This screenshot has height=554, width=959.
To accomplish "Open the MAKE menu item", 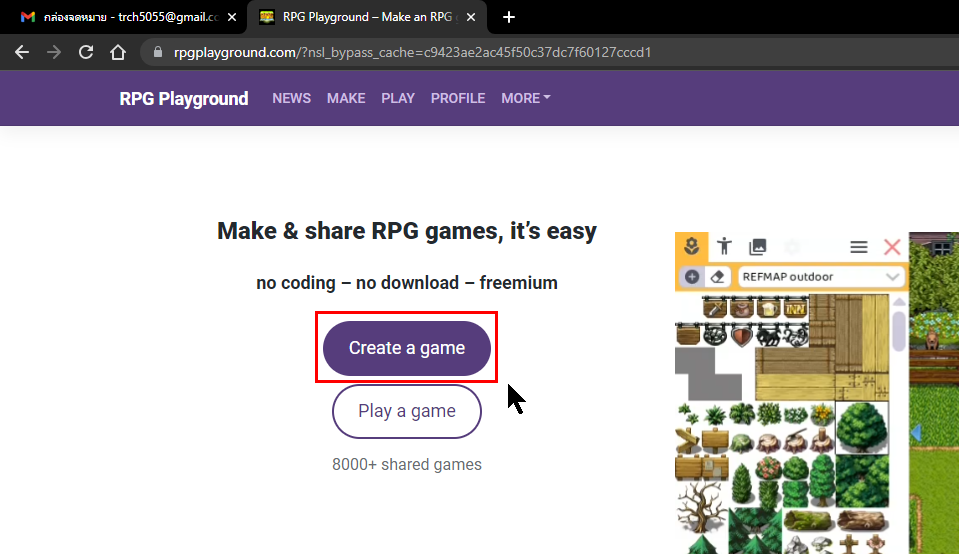I will click(346, 98).
